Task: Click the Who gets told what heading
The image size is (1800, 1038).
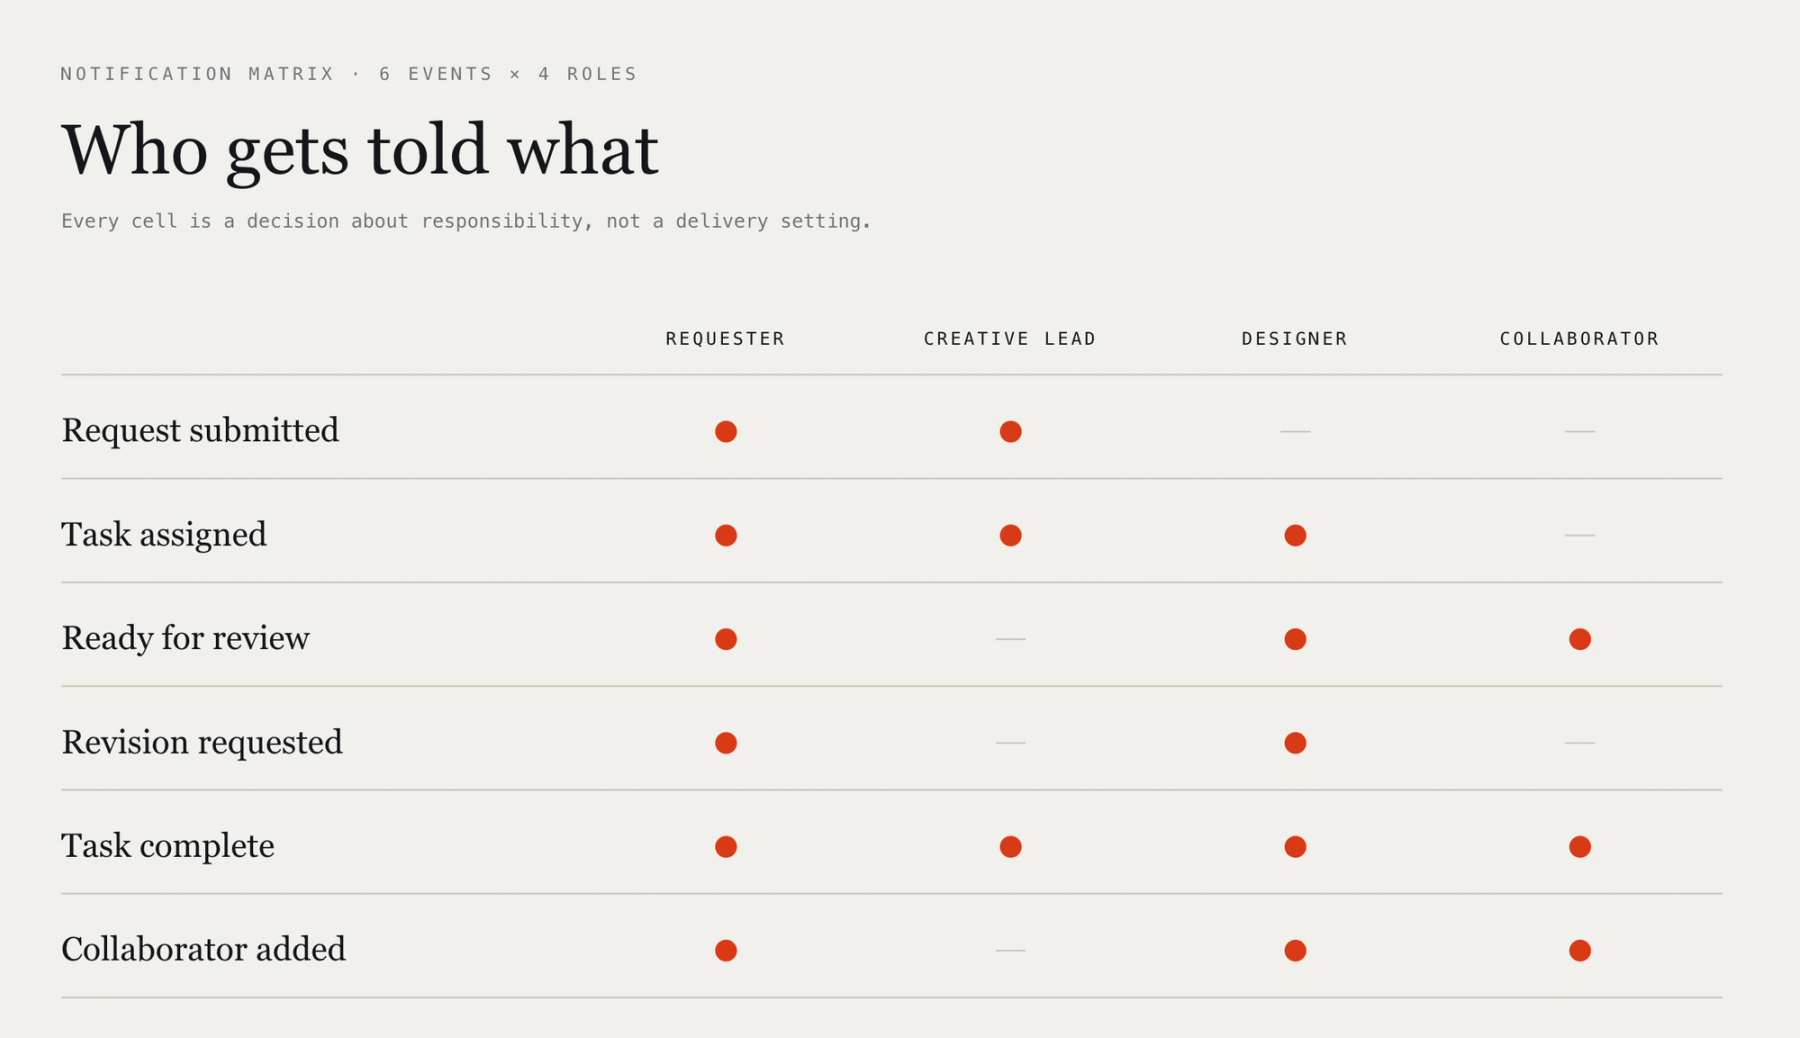Action: tap(360, 150)
